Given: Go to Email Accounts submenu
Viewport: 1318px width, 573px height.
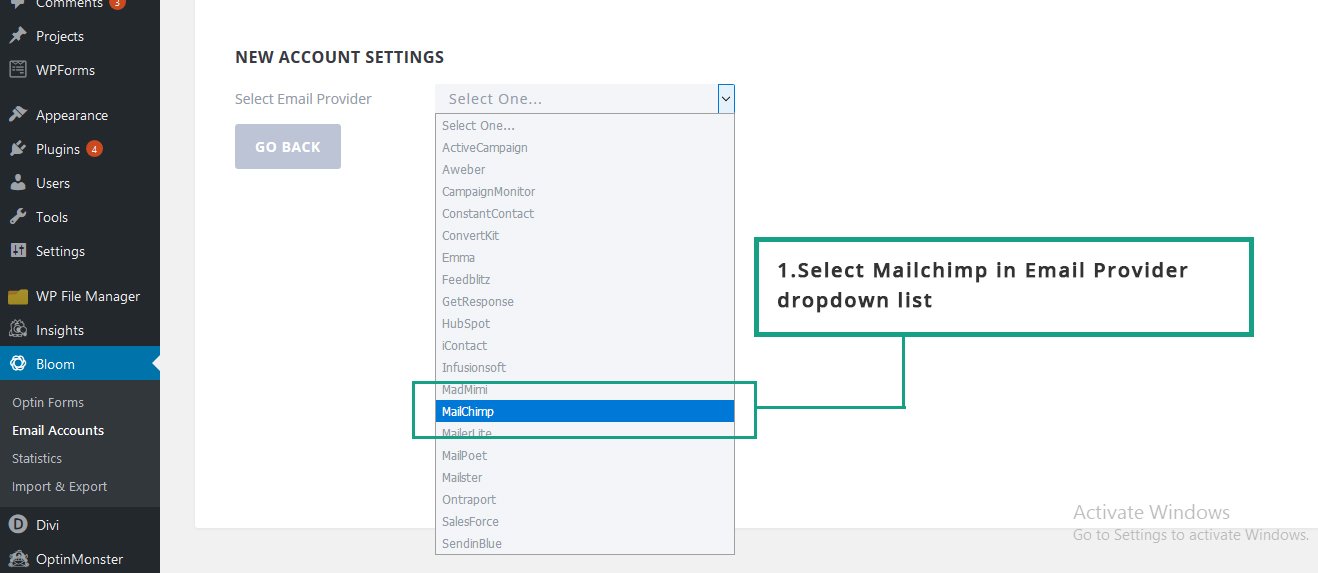Looking at the screenshot, I should 58,430.
